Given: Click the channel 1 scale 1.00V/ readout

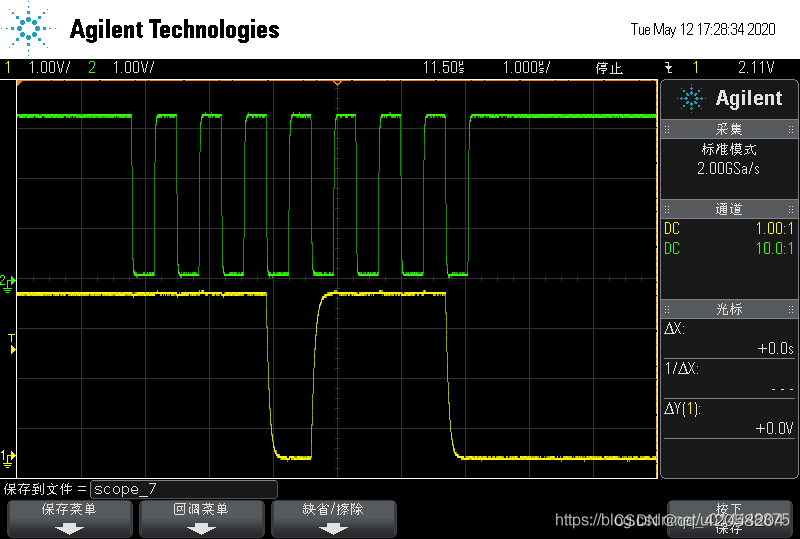Looking at the screenshot, I should click(49, 67).
